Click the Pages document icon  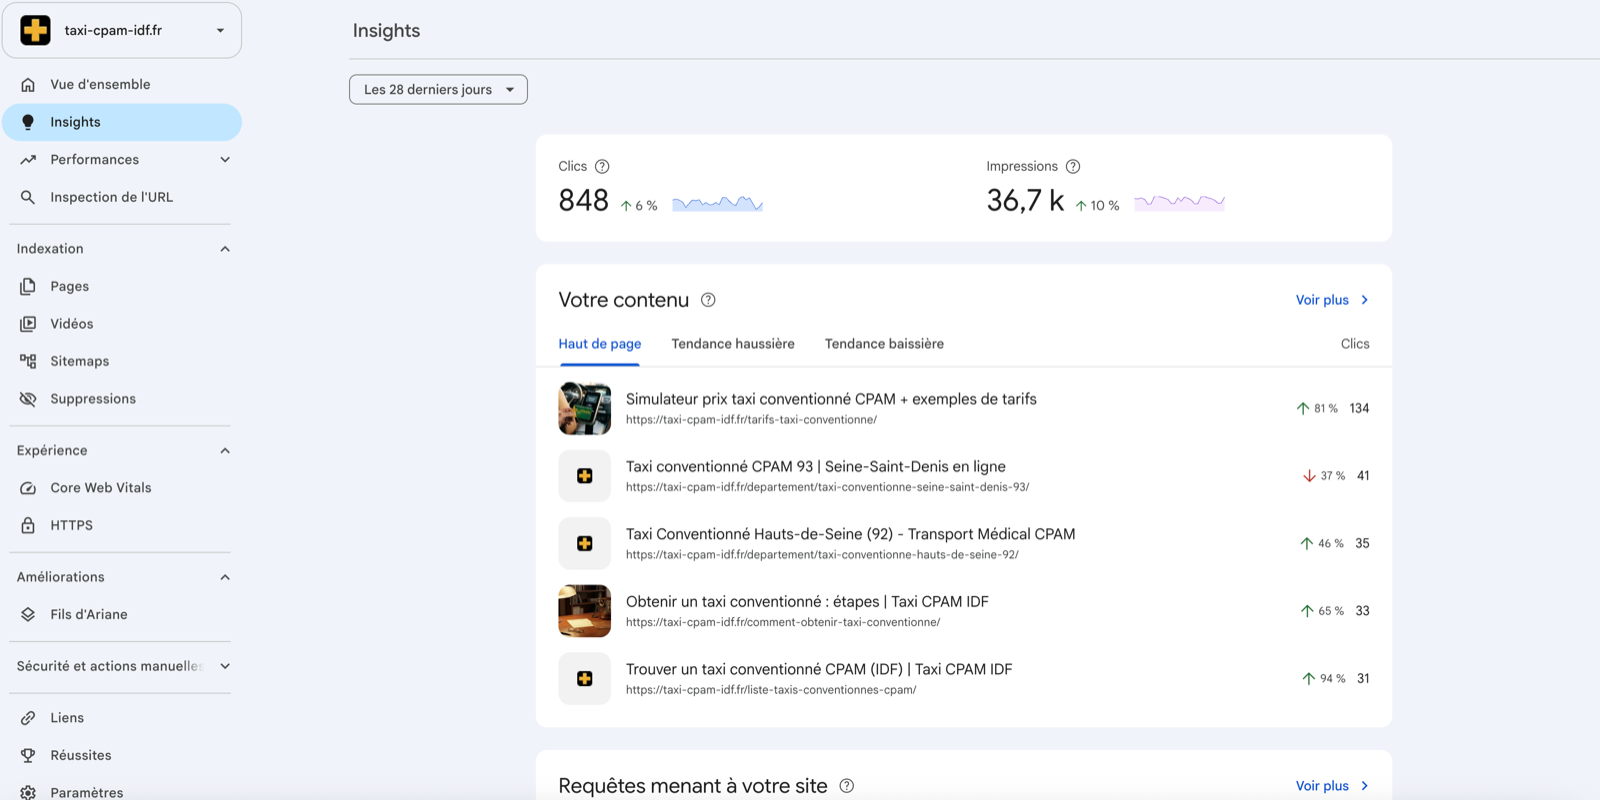[x=28, y=286]
